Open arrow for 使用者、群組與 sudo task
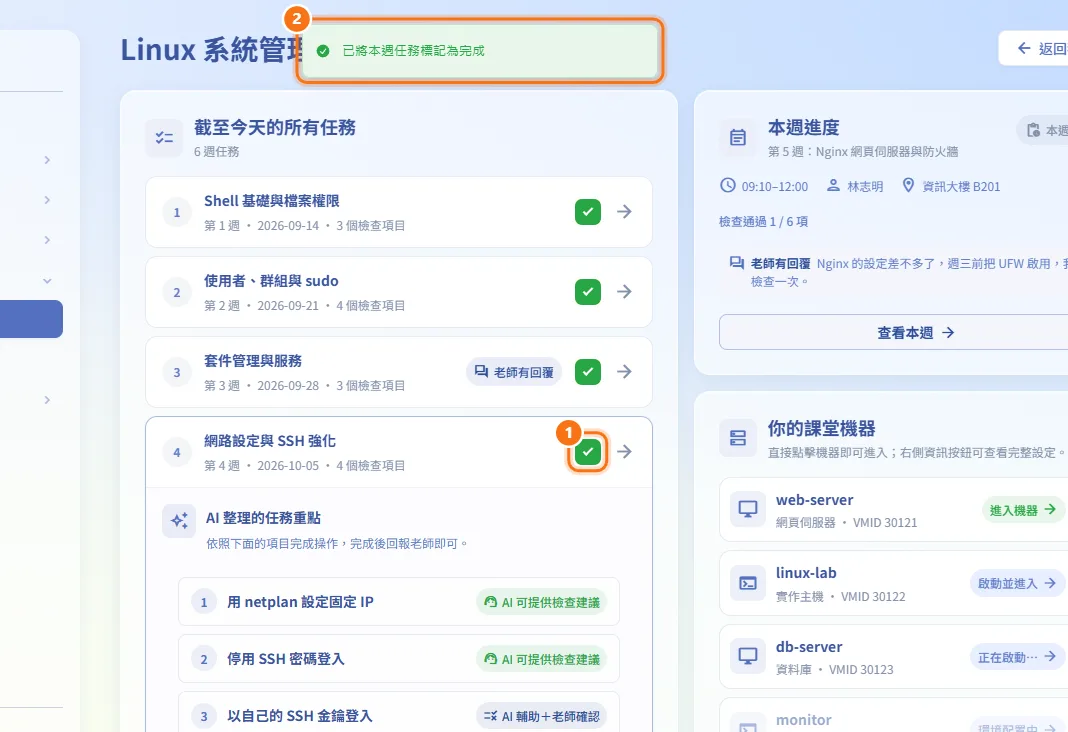The width and height of the screenshot is (1068, 732). pyautogui.click(x=625, y=291)
